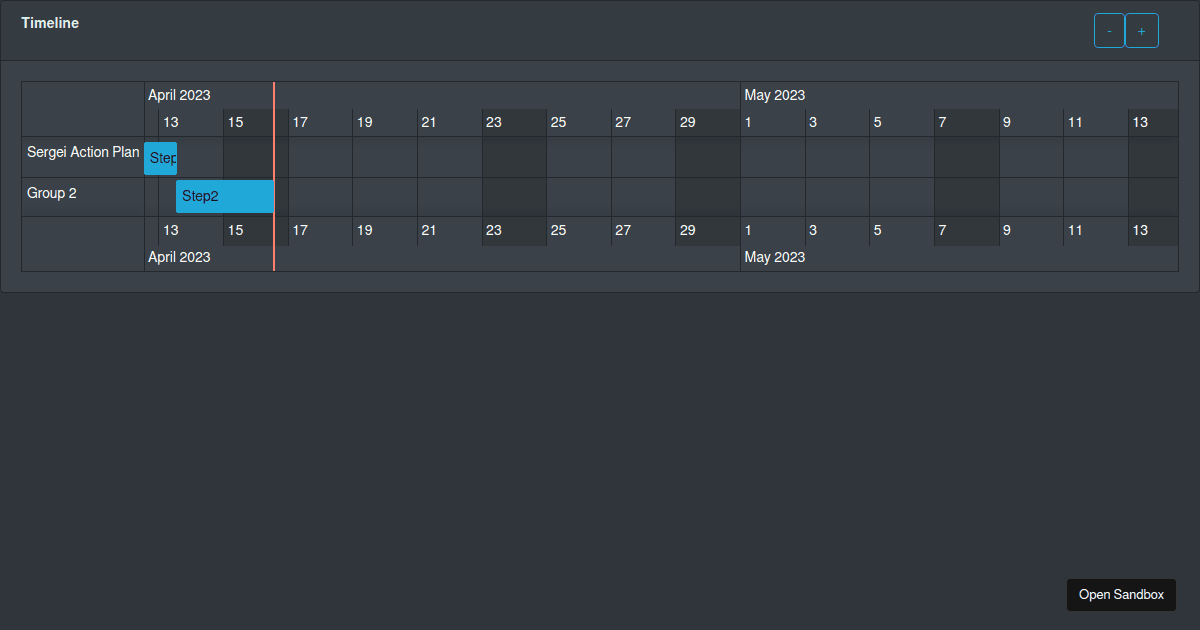1200x630 pixels.
Task: Click the zoom out minus button
Action: [1108, 30]
